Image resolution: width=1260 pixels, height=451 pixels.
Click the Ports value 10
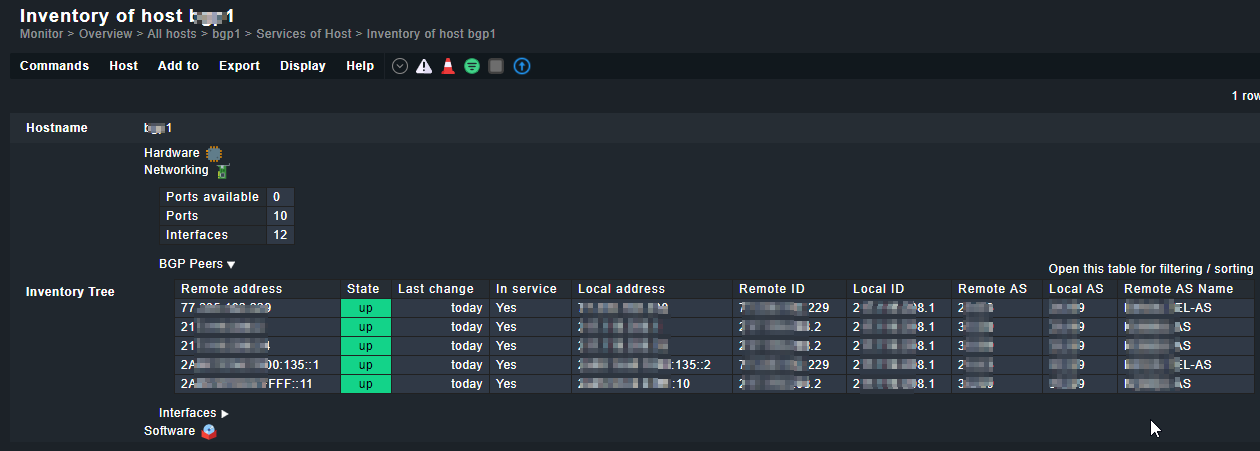coord(280,216)
